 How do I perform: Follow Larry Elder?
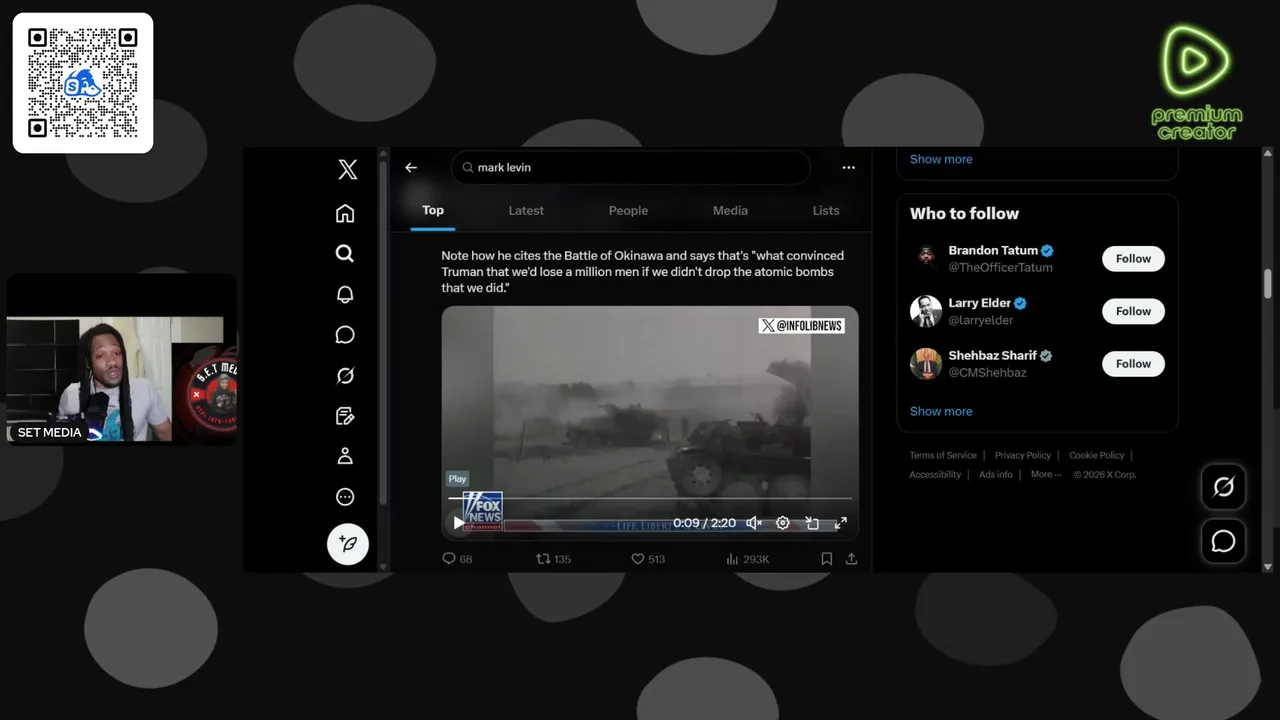pos(1133,311)
